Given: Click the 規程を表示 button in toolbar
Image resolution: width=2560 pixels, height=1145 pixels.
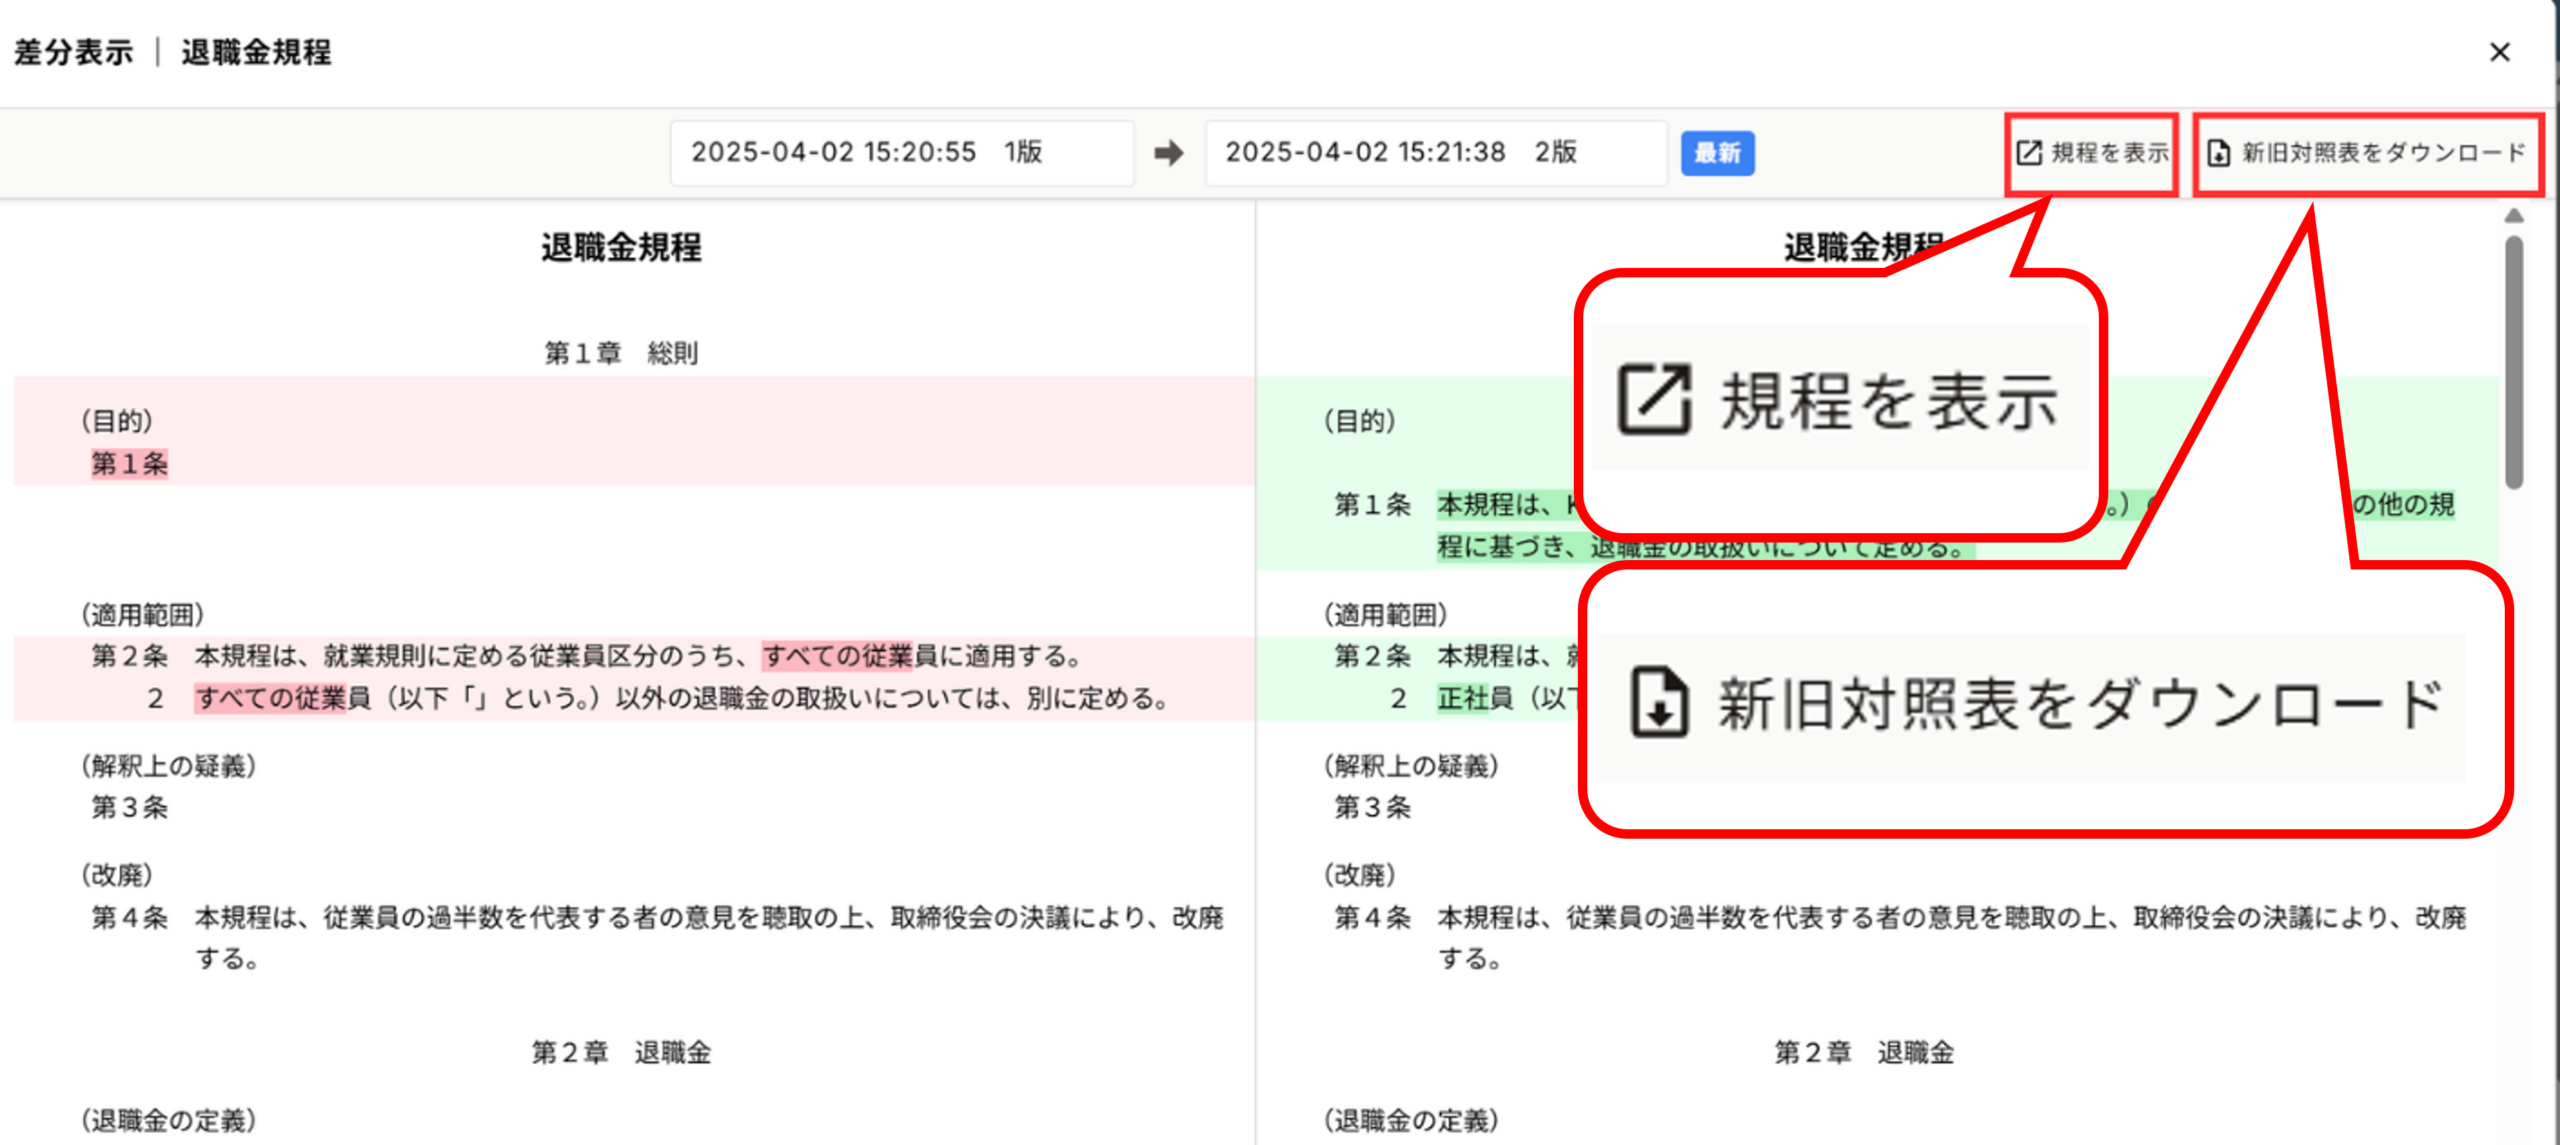Looking at the screenshot, I should [x=2091, y=154].
